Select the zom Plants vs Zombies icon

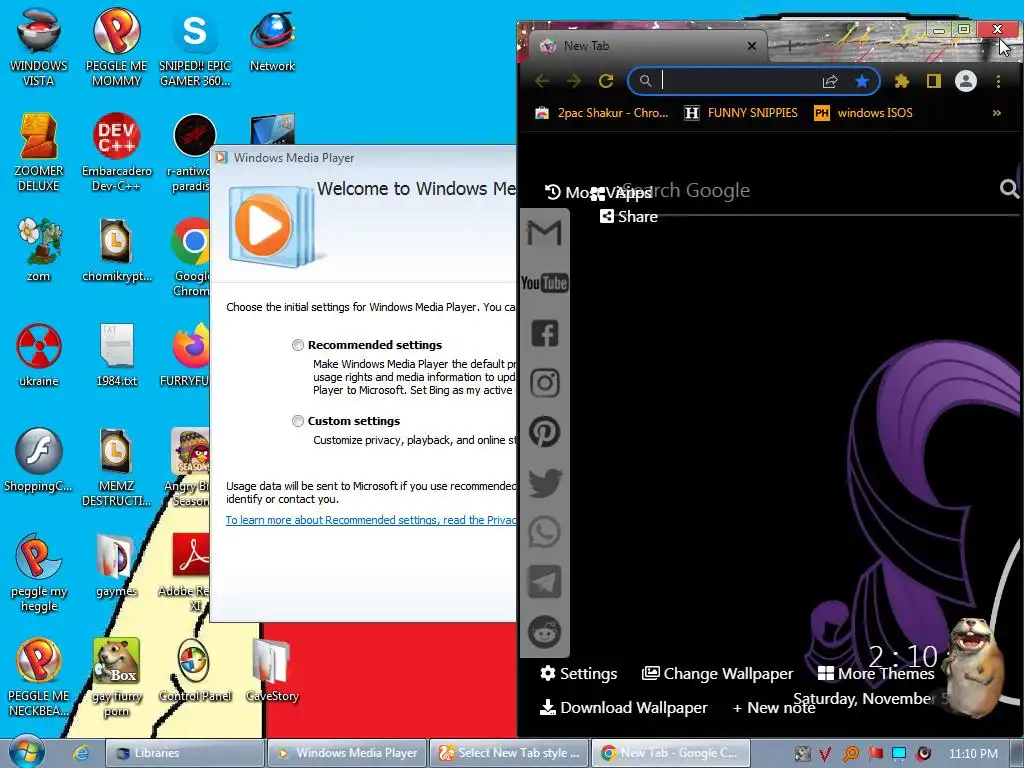(39, 249)
